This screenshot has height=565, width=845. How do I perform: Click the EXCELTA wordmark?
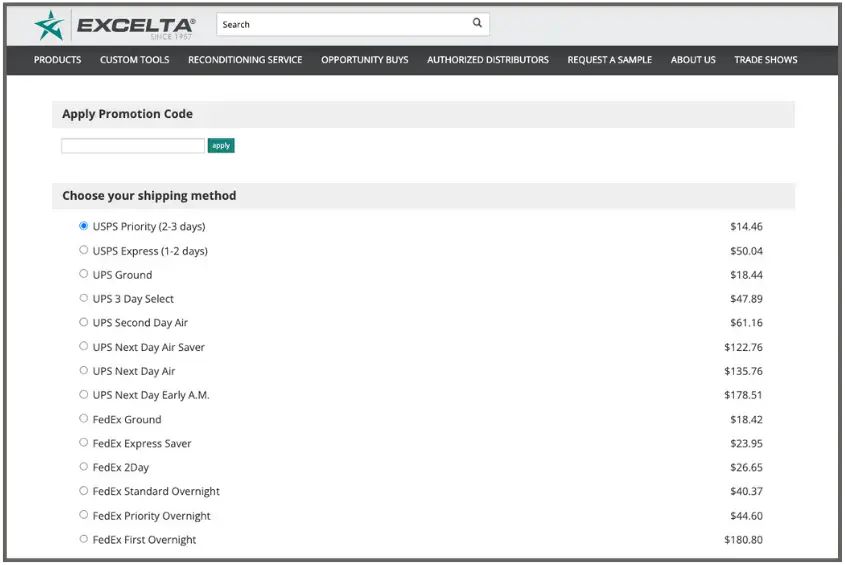point(136,26)
